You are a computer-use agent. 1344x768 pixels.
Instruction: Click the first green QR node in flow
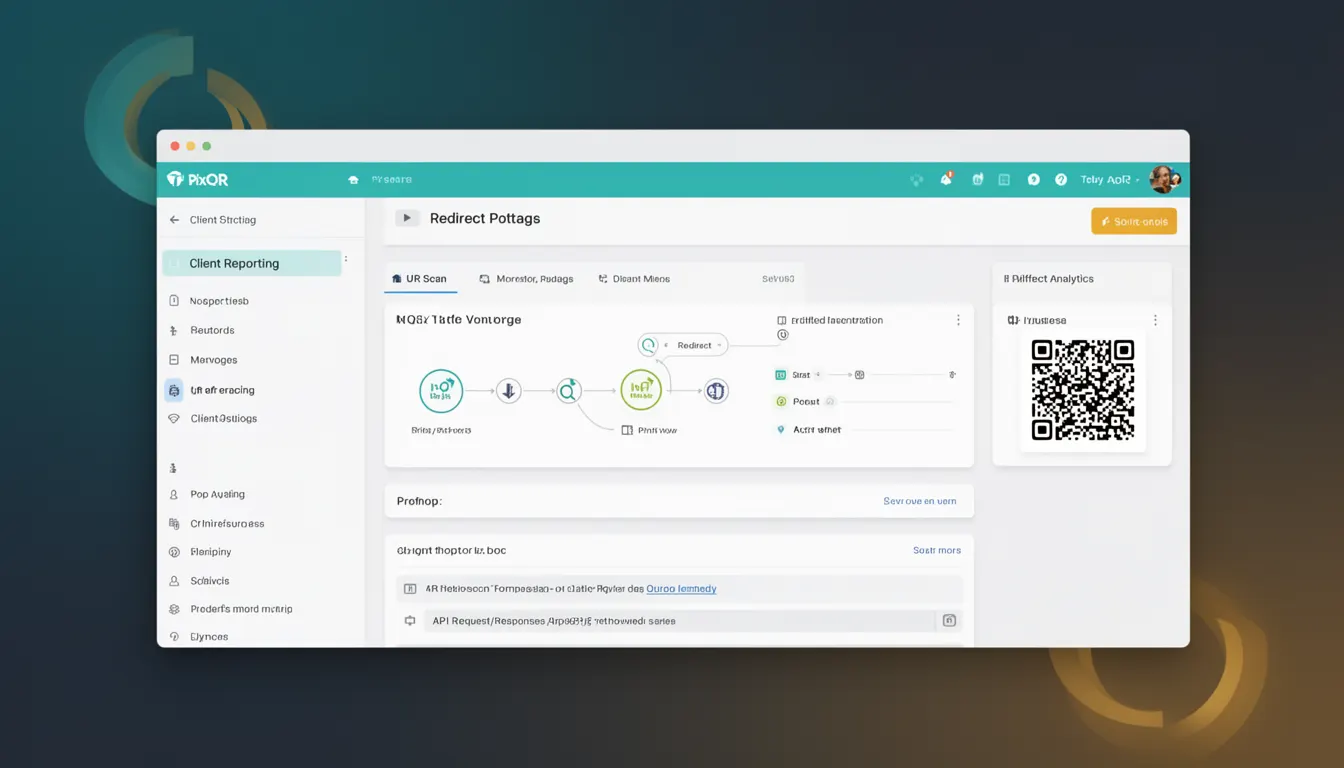(x=441, y=391)
